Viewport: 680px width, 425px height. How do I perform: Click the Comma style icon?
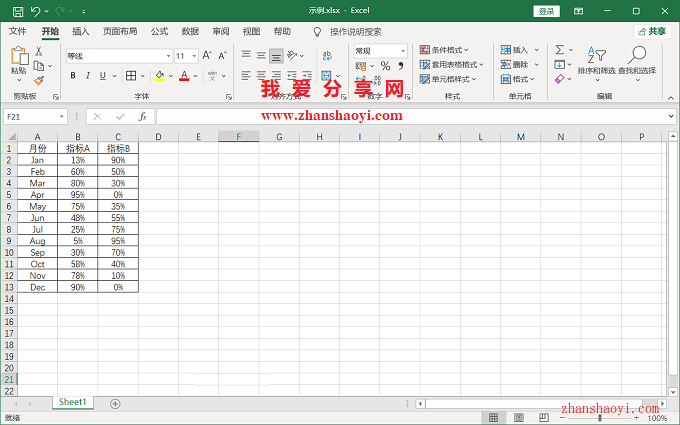(x=401, y=66)
